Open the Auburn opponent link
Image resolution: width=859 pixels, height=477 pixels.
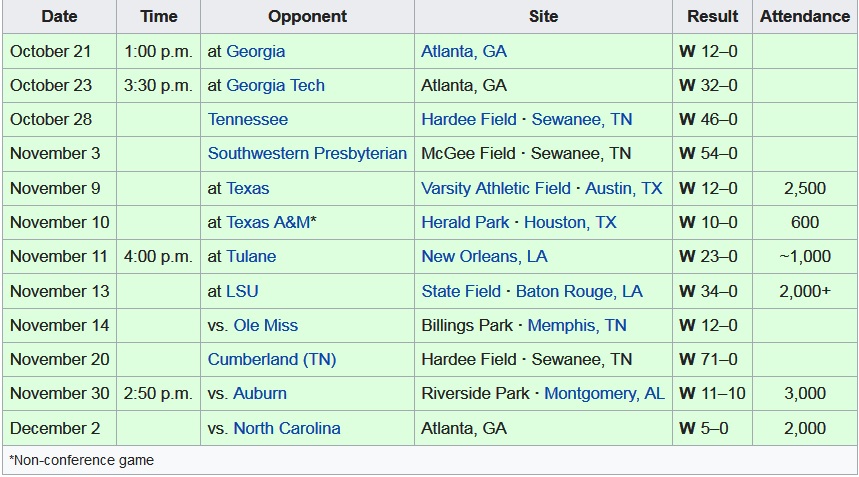260,393
